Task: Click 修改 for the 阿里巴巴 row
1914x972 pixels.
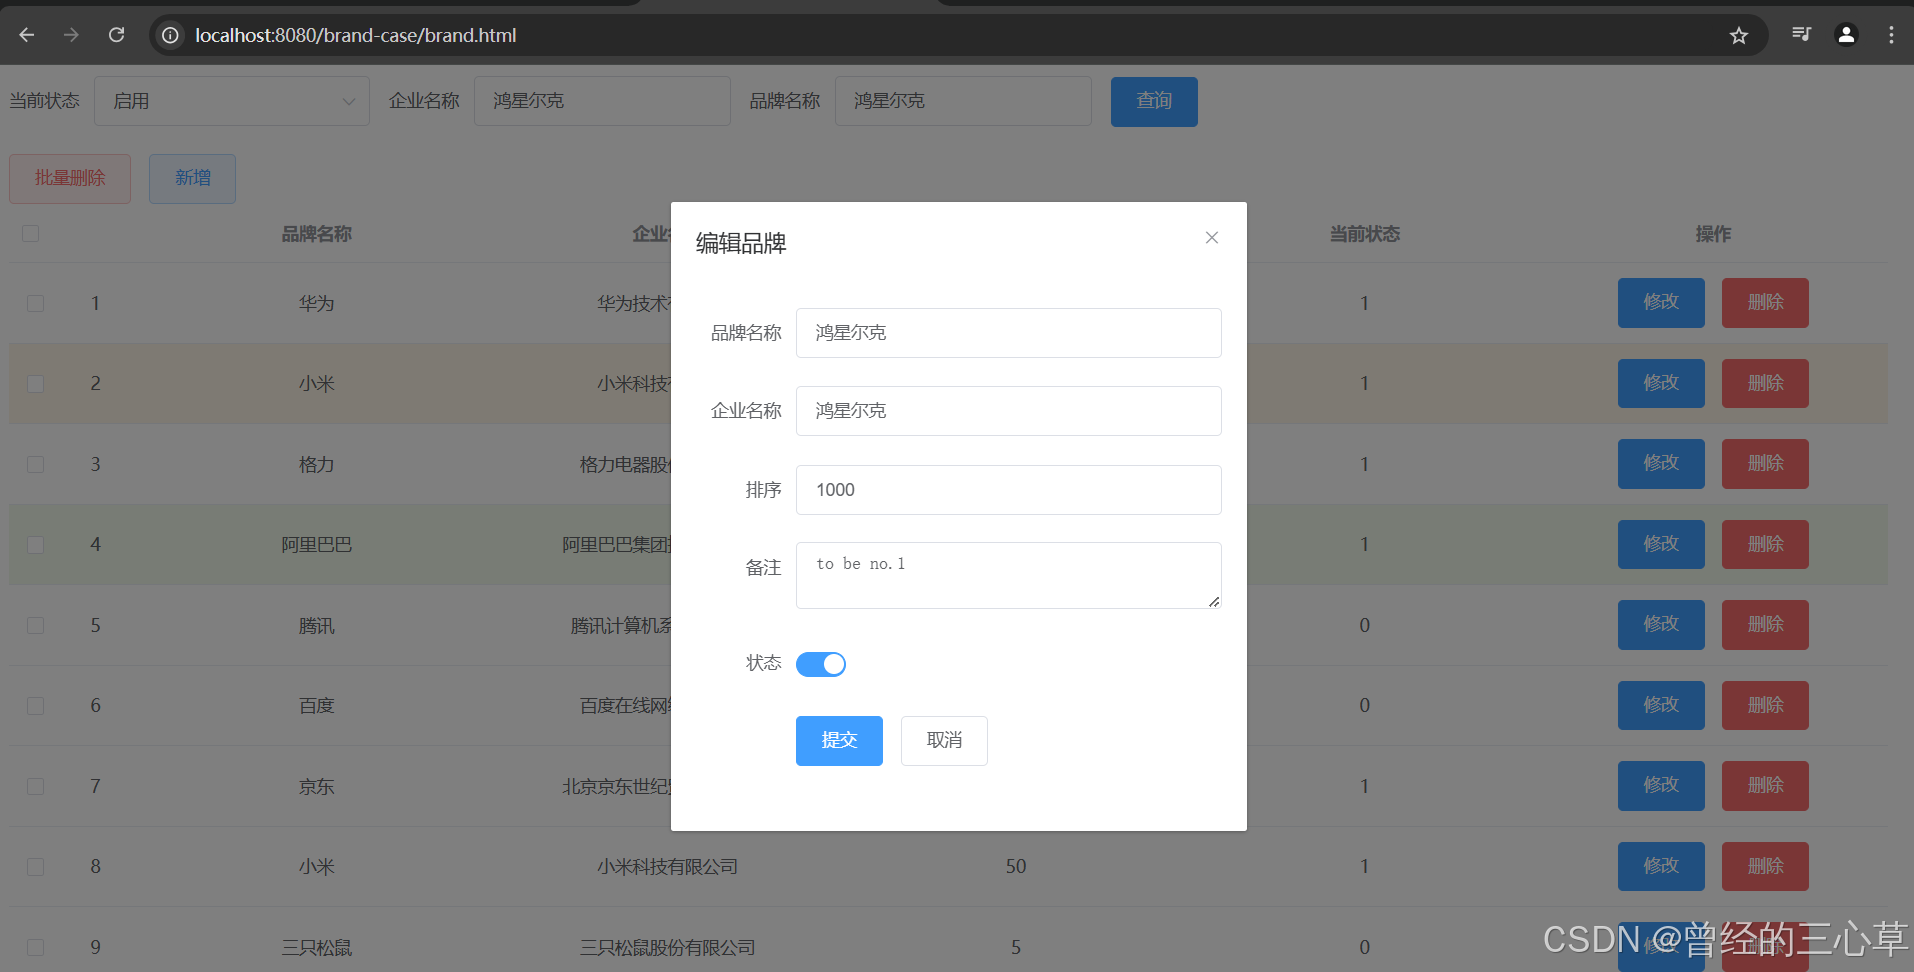Action: (x=1661, y=545)
